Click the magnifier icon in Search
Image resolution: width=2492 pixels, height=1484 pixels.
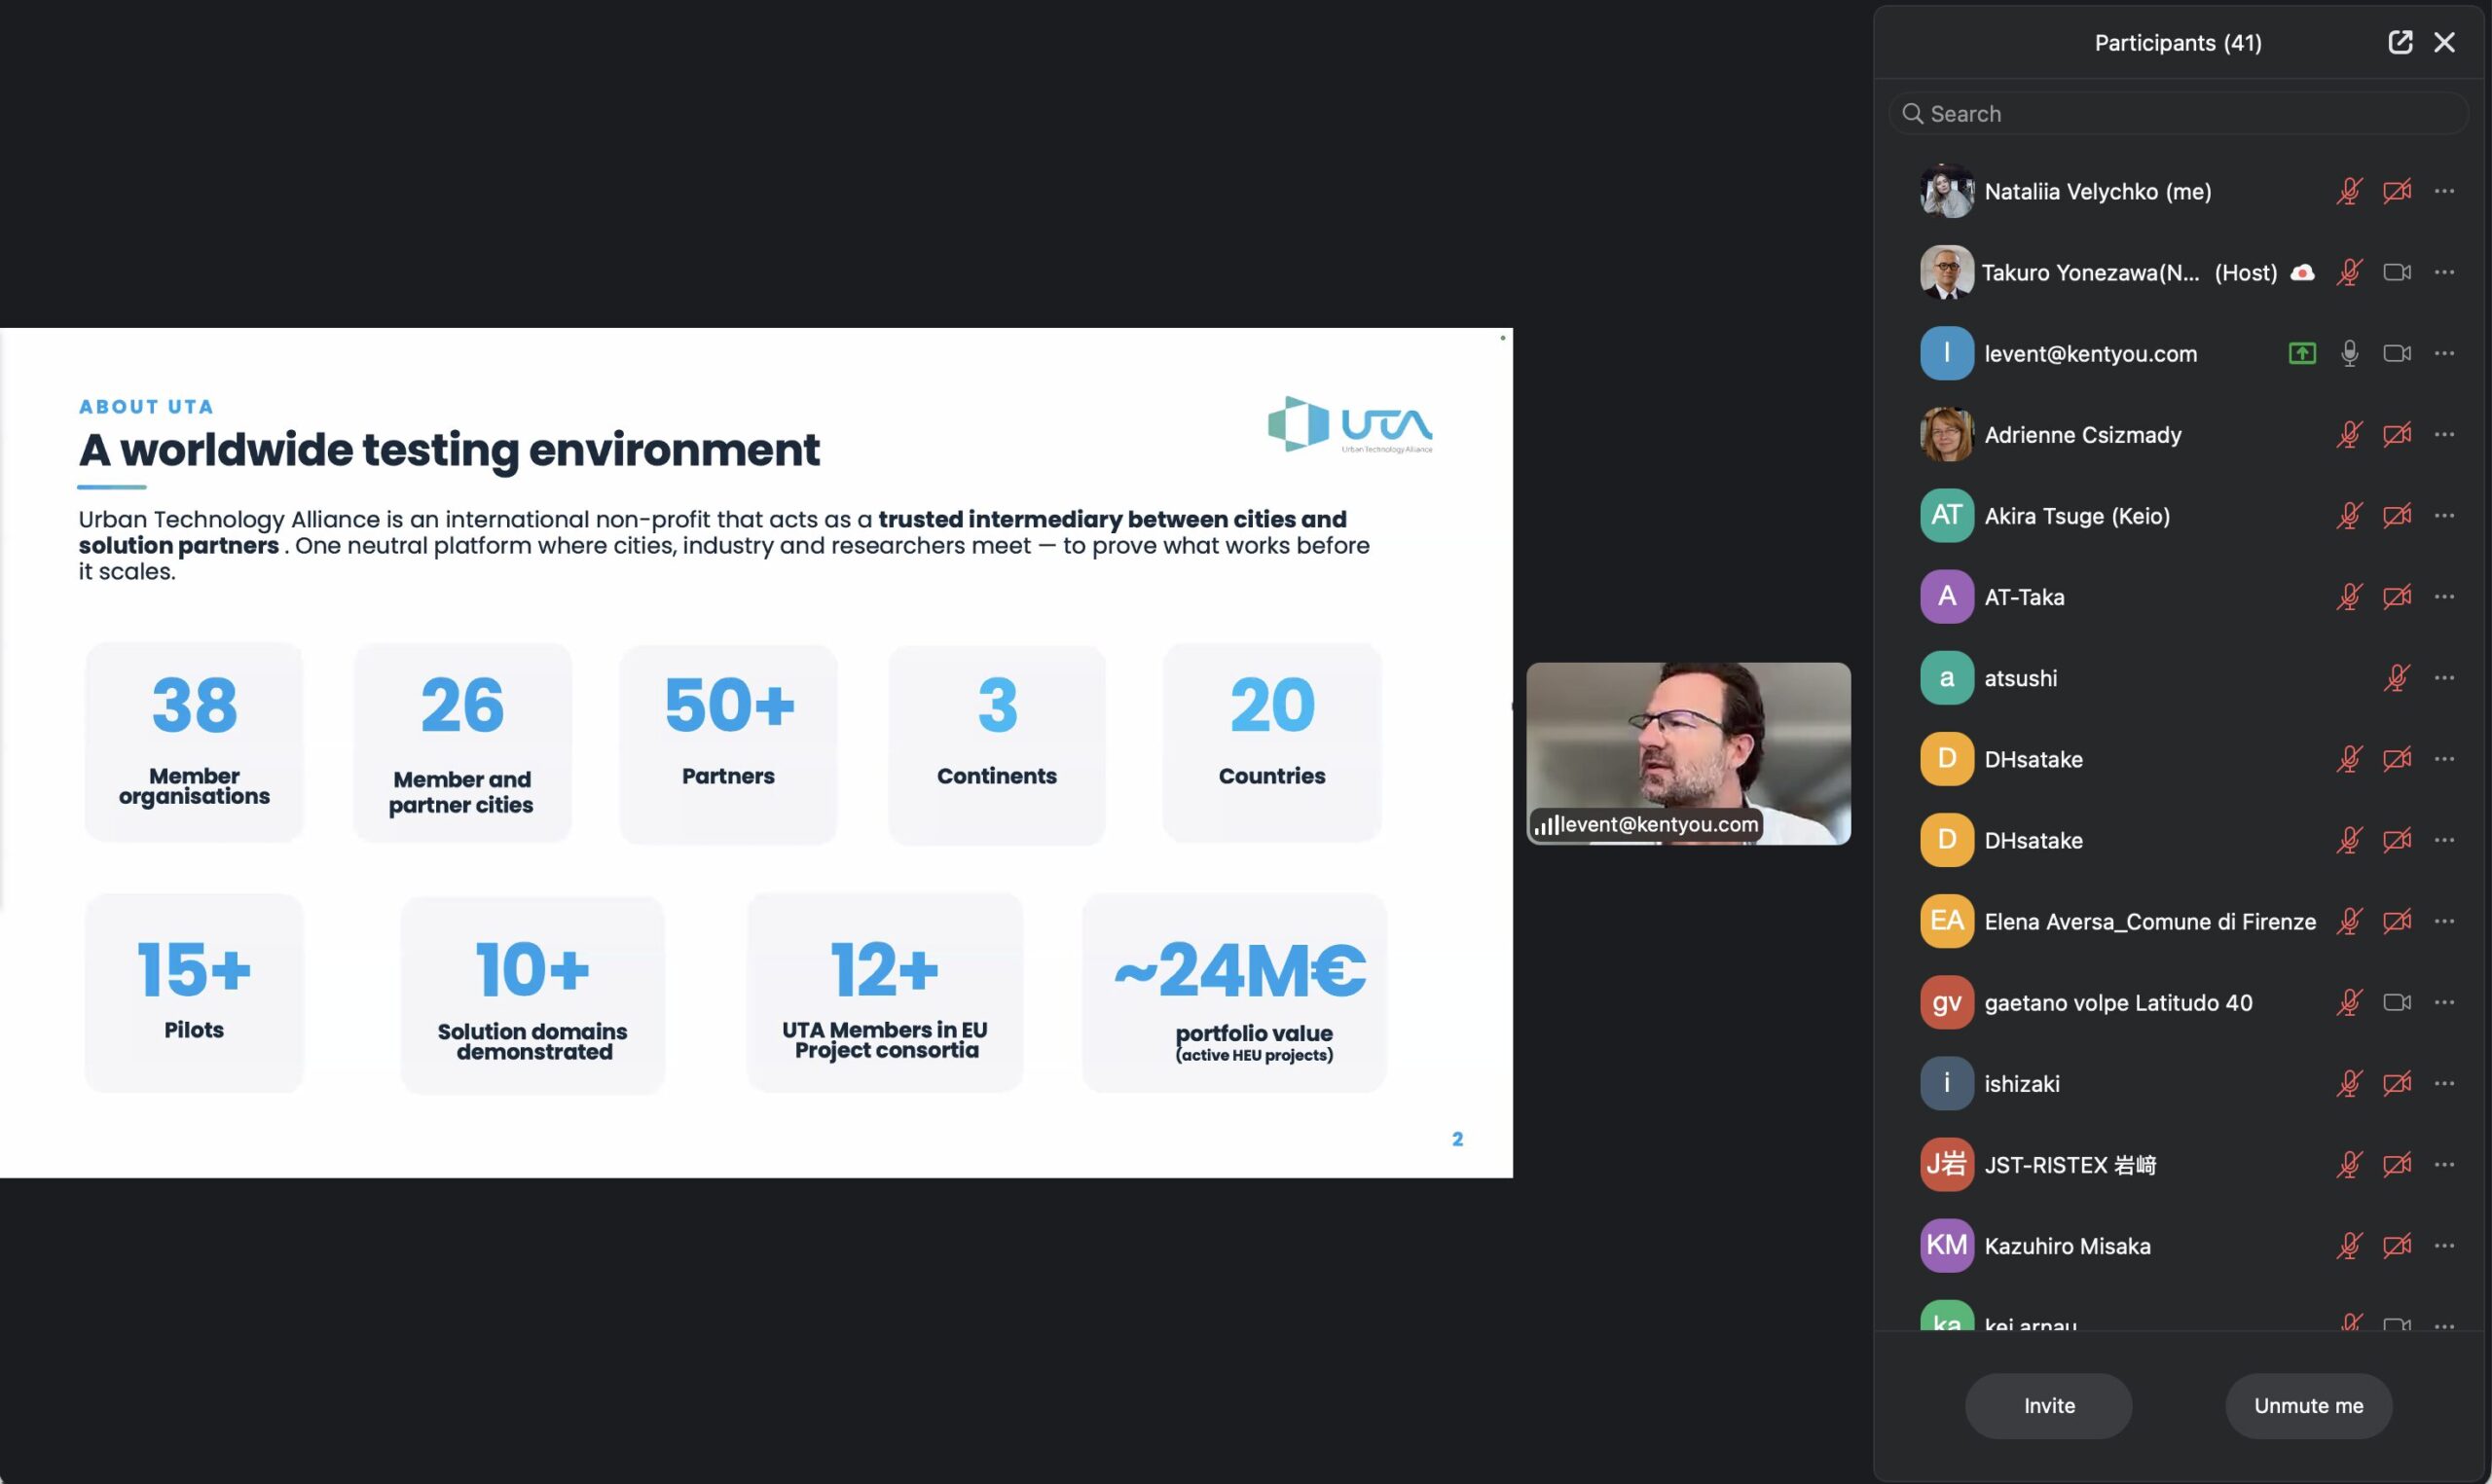(x=1912, y=113)
